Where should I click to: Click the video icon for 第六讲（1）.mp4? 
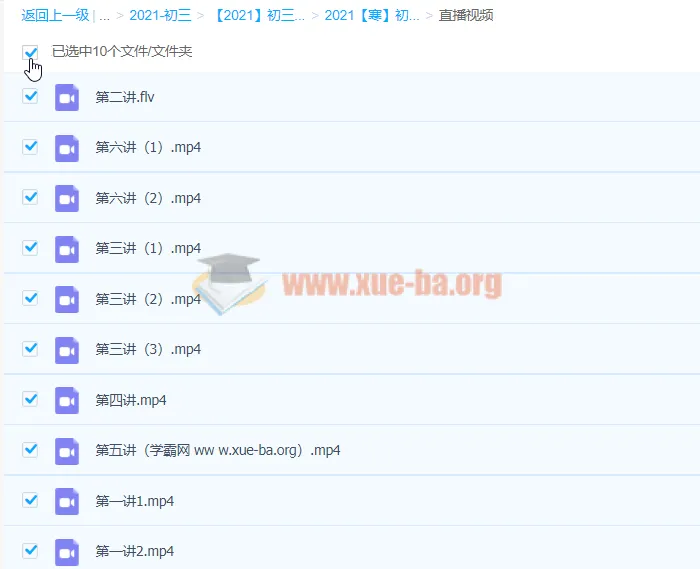(67, 148)
